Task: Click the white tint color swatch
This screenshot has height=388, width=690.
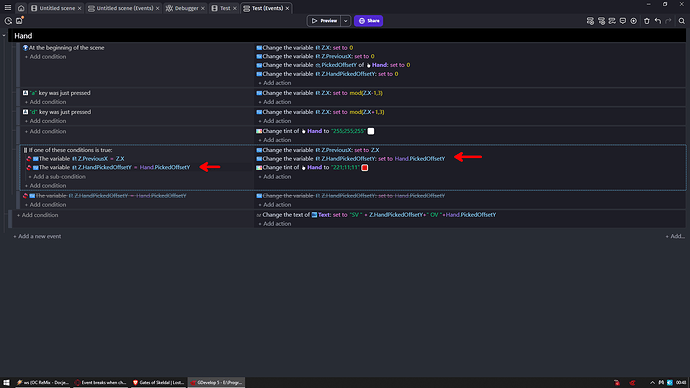Action: 371,131
